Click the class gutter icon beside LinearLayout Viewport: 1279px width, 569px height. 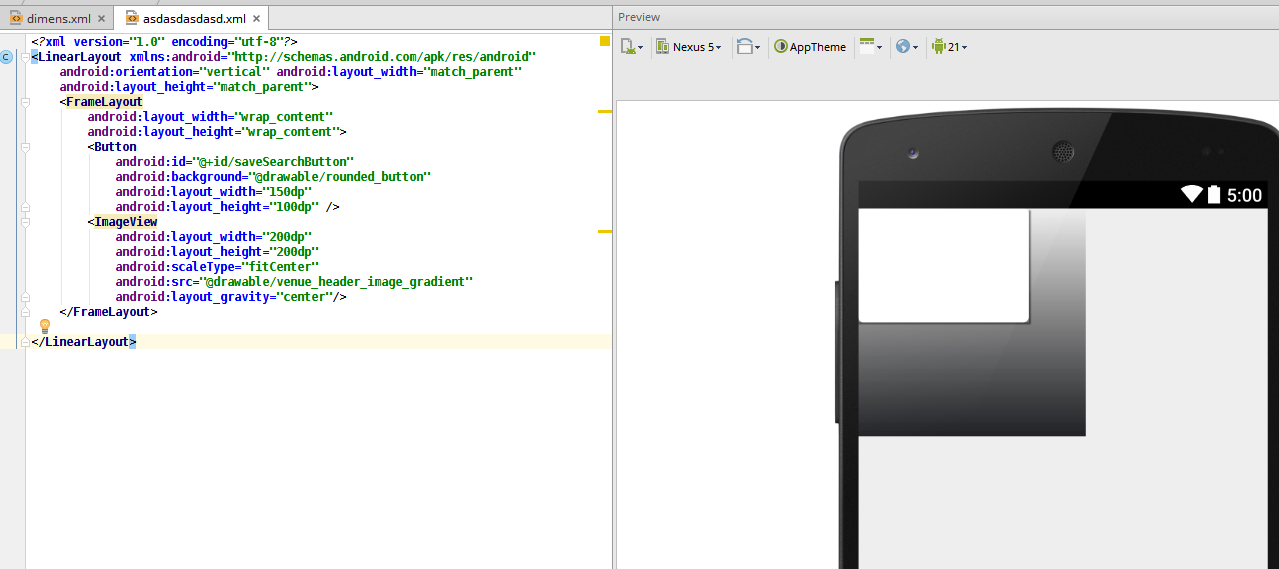6,57
